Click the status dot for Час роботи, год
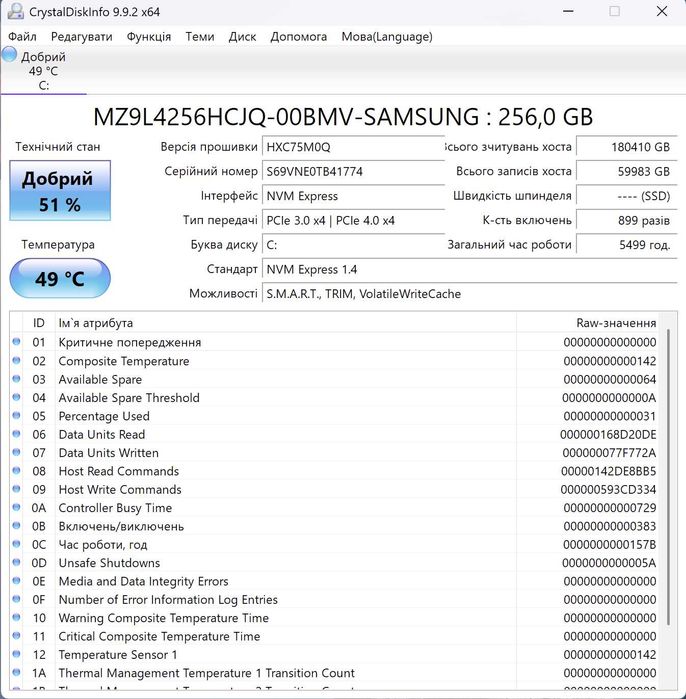This screenshot has width=686, height=699. (x=16, y=544)
